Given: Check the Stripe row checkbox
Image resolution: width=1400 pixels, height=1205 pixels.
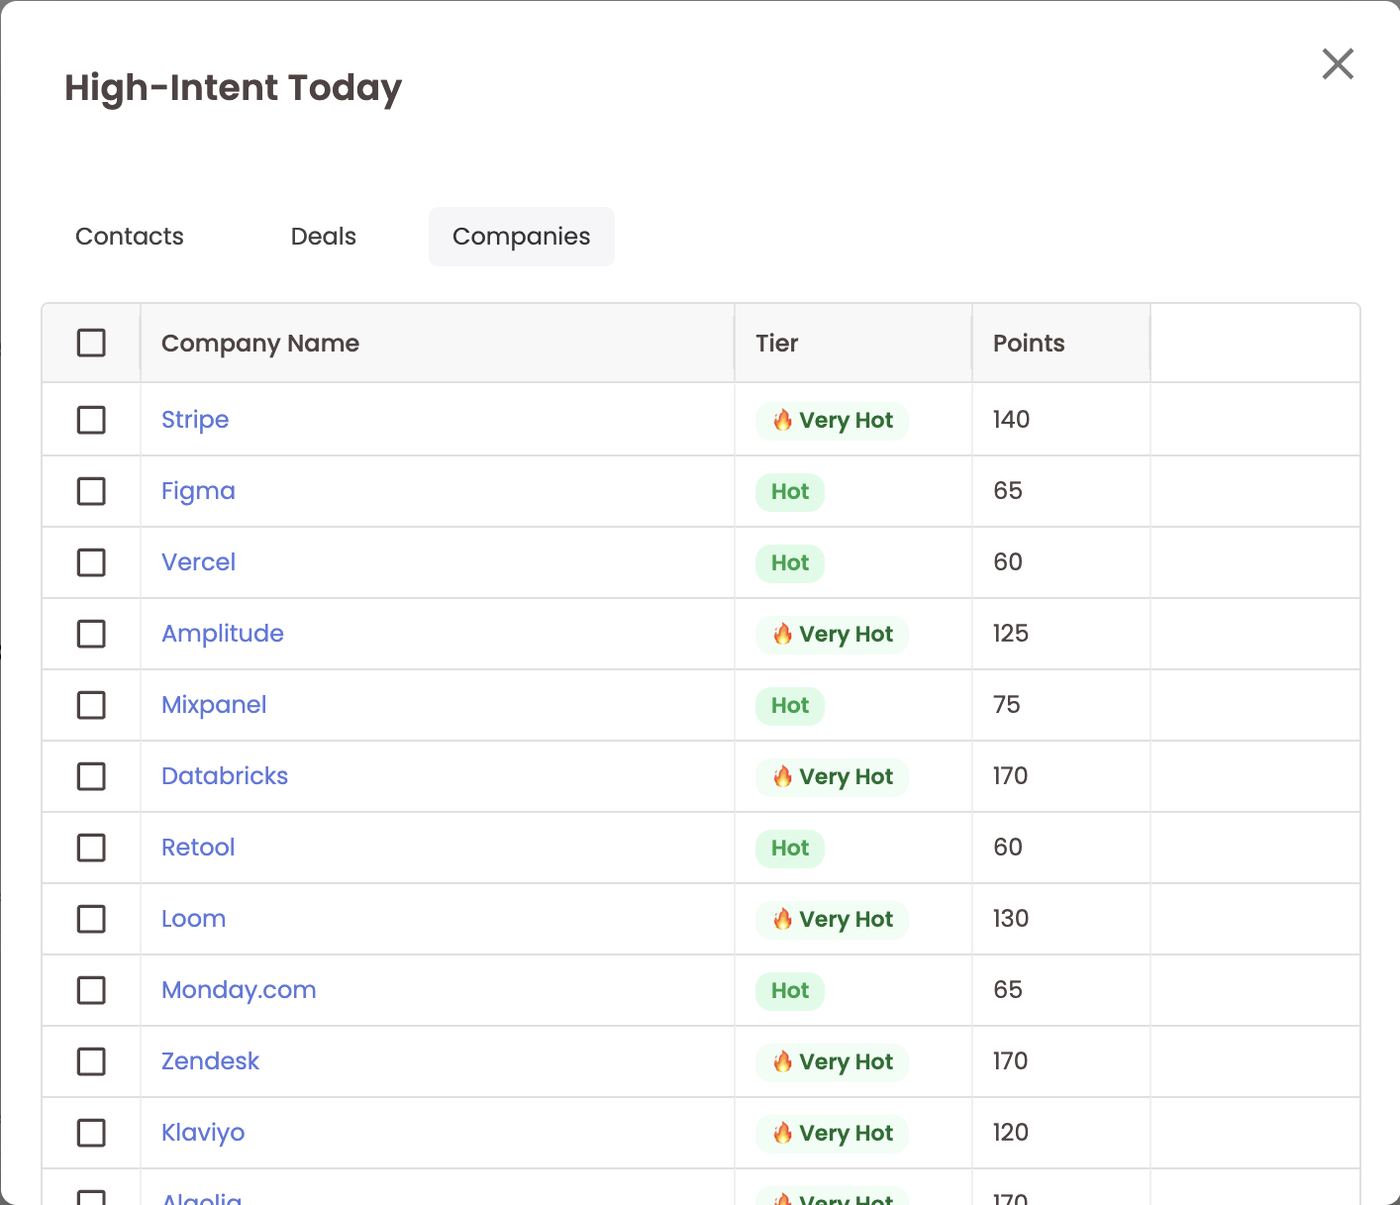Looking at the screenshot, I should [x=91, y=419].
